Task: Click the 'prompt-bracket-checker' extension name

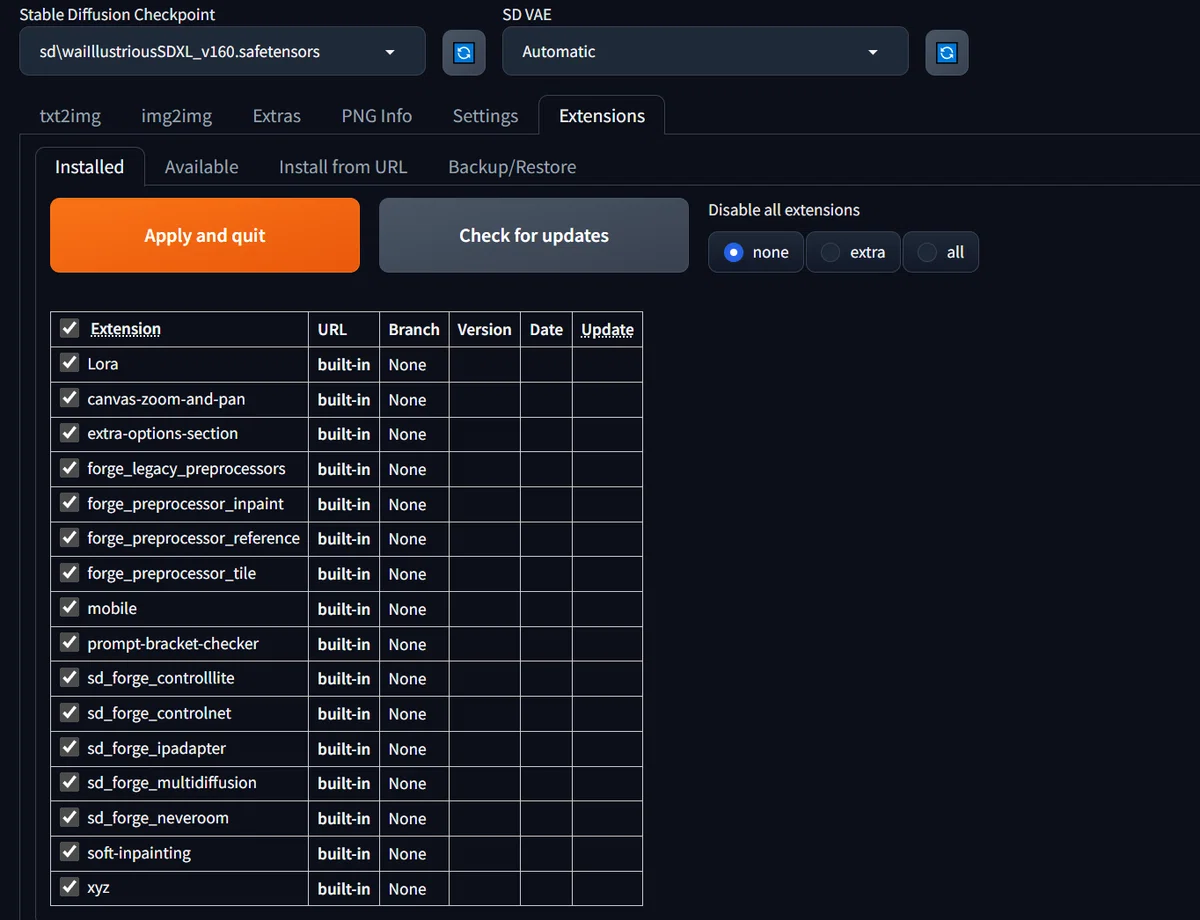Action: pos(173,643)
